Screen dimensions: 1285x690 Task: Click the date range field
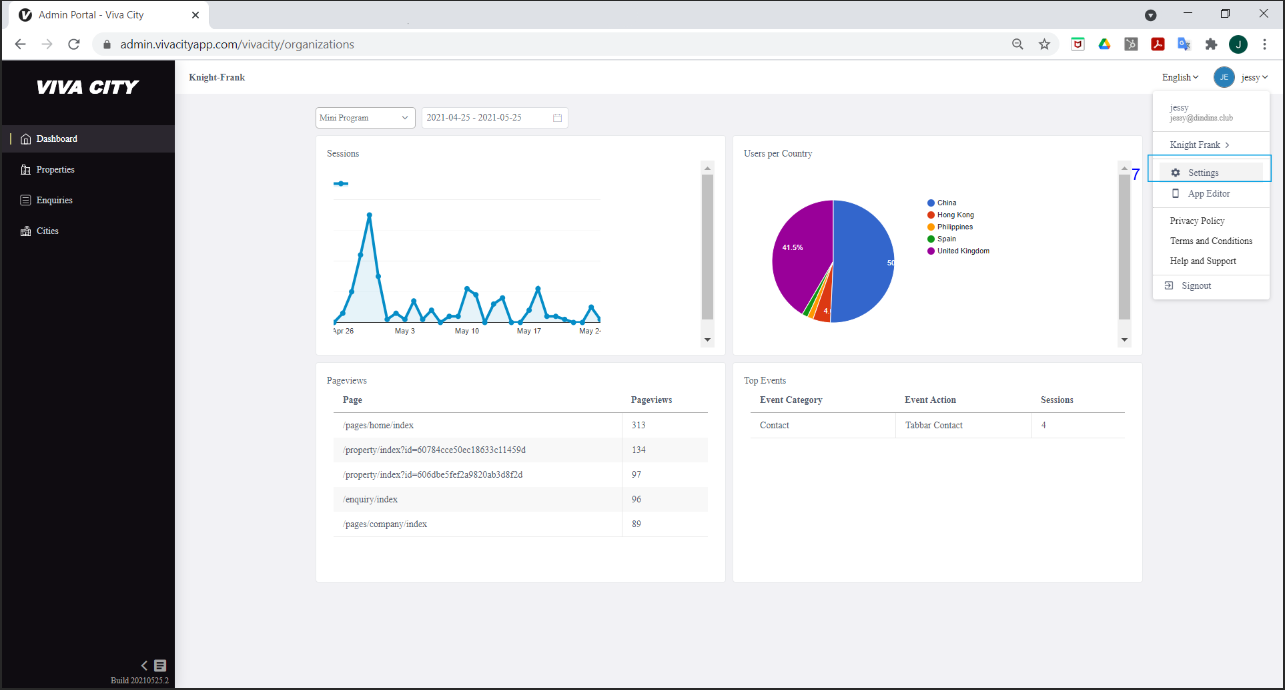pyautogui.click(x=495, y=118)
